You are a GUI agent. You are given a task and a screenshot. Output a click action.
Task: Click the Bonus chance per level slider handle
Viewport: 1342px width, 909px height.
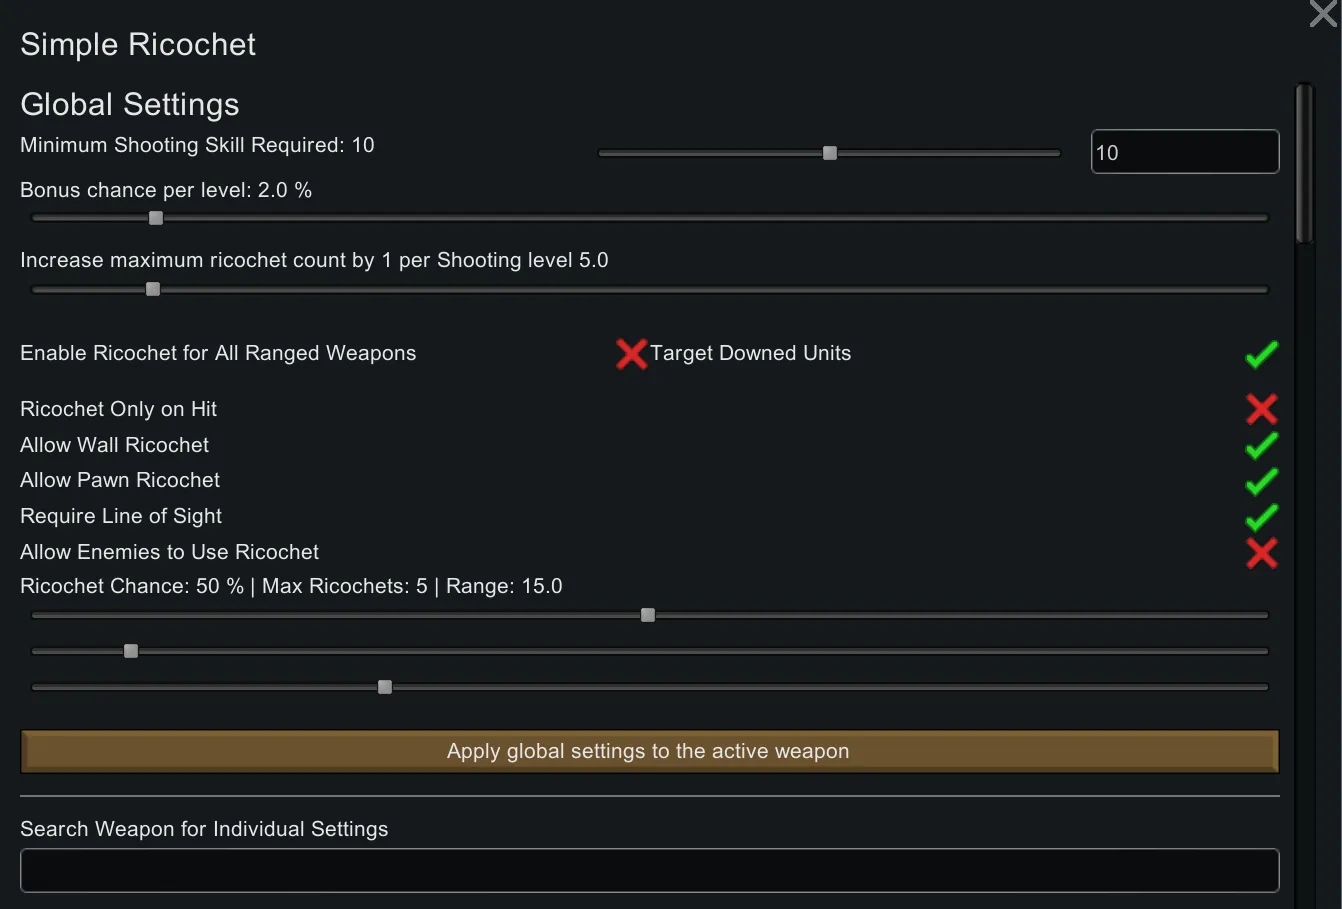click(156, 218)
